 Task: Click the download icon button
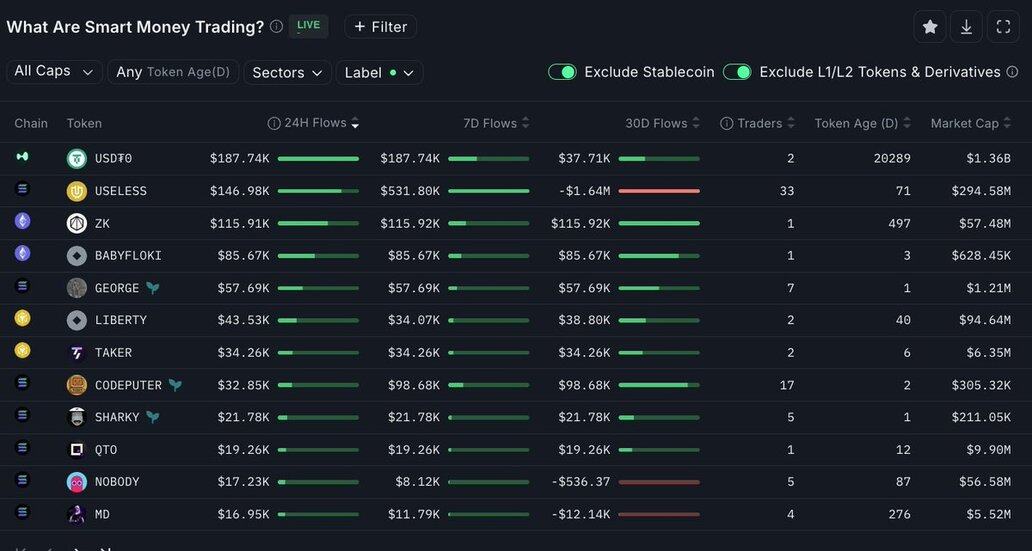[x=966, y=27]
